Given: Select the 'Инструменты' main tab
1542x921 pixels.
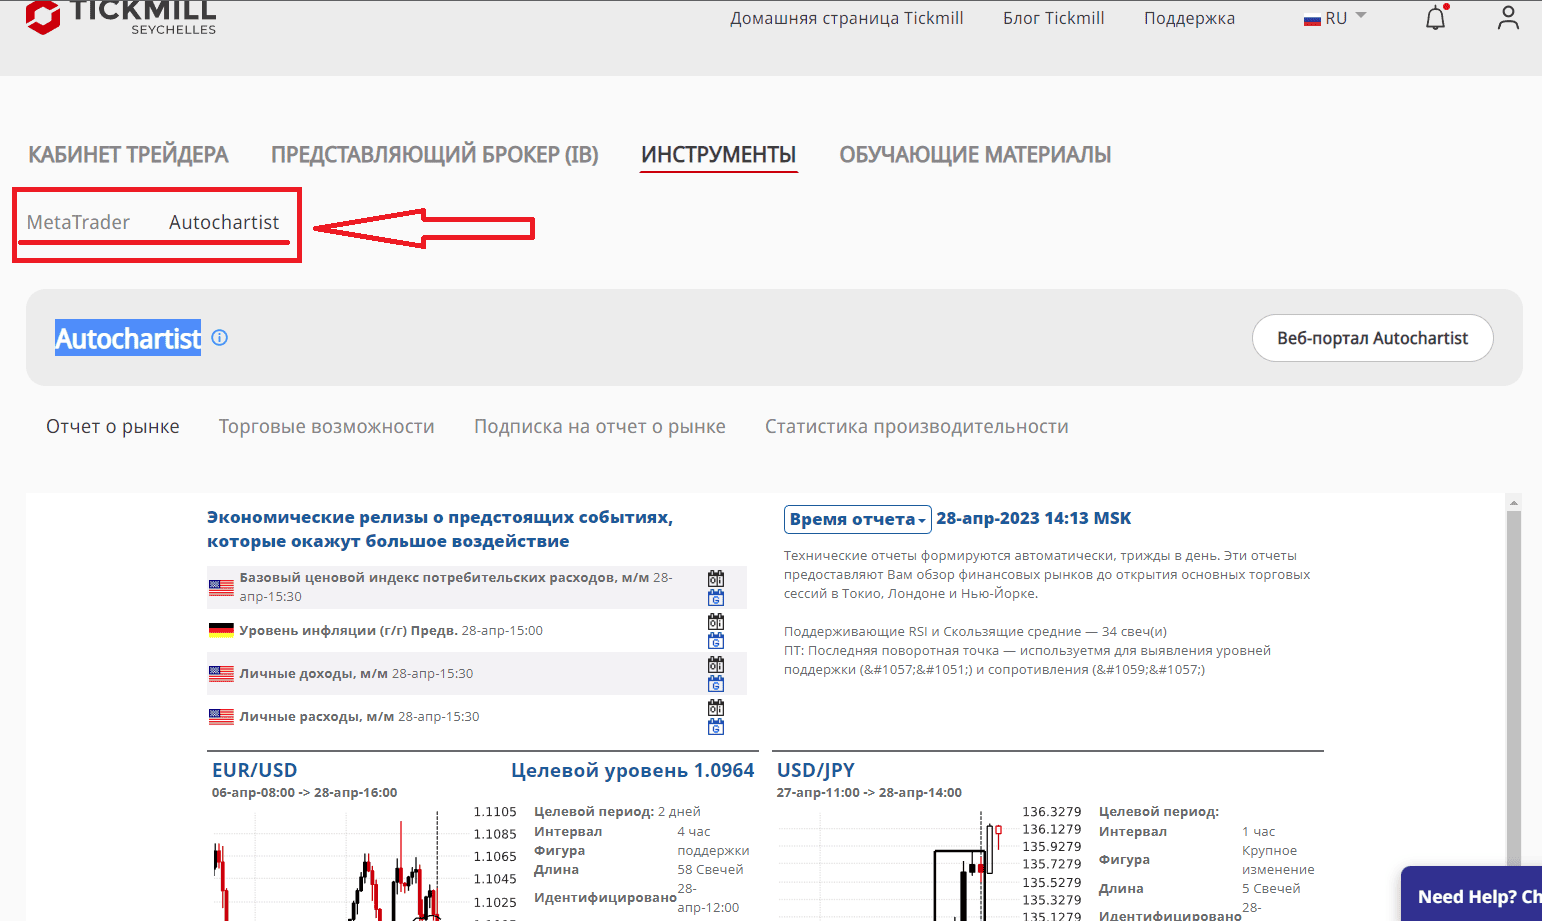Looking at the screenshot, I should click(x=719, y=155).
